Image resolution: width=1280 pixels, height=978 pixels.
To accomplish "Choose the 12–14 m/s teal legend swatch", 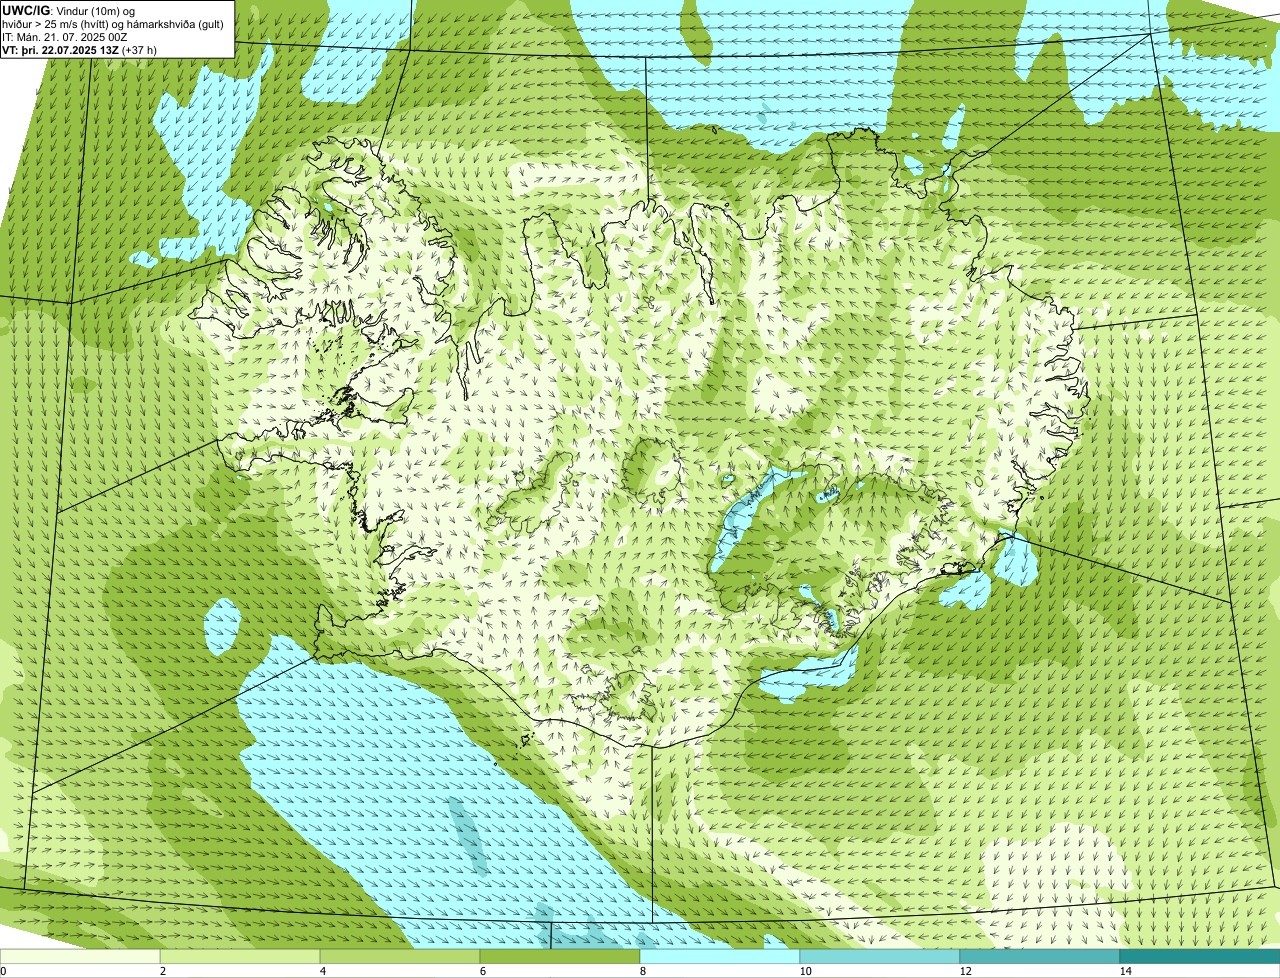I will pos(1040,956).
